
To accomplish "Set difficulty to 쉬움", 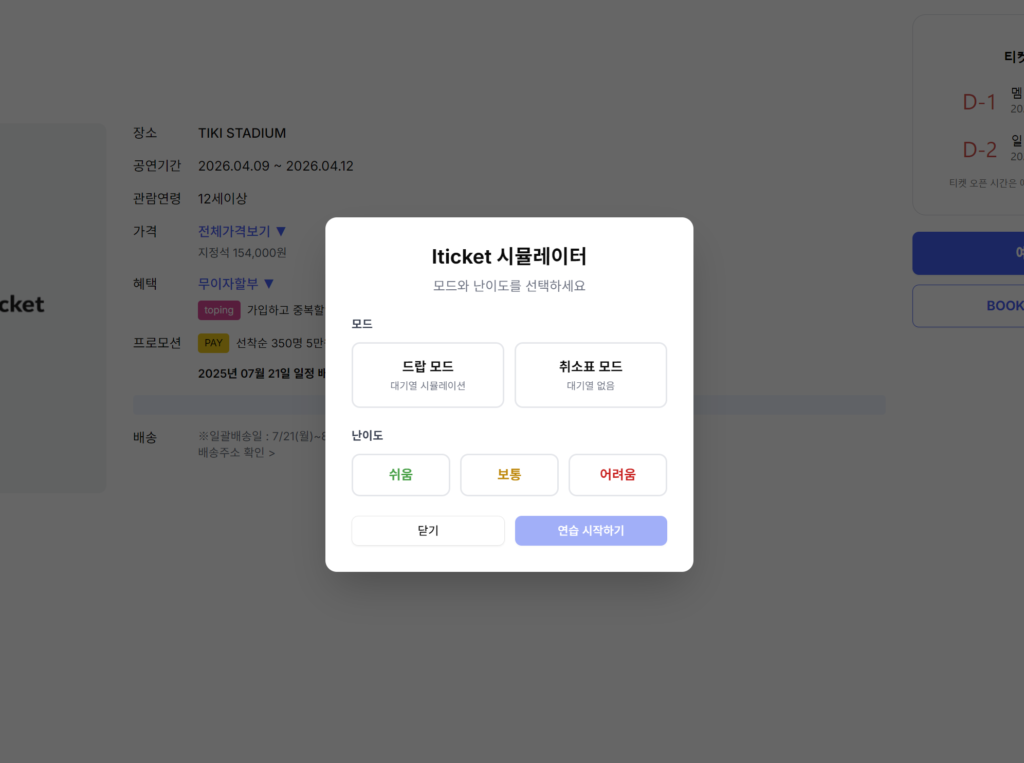I will pyautogui.click(x=400, y=475).
